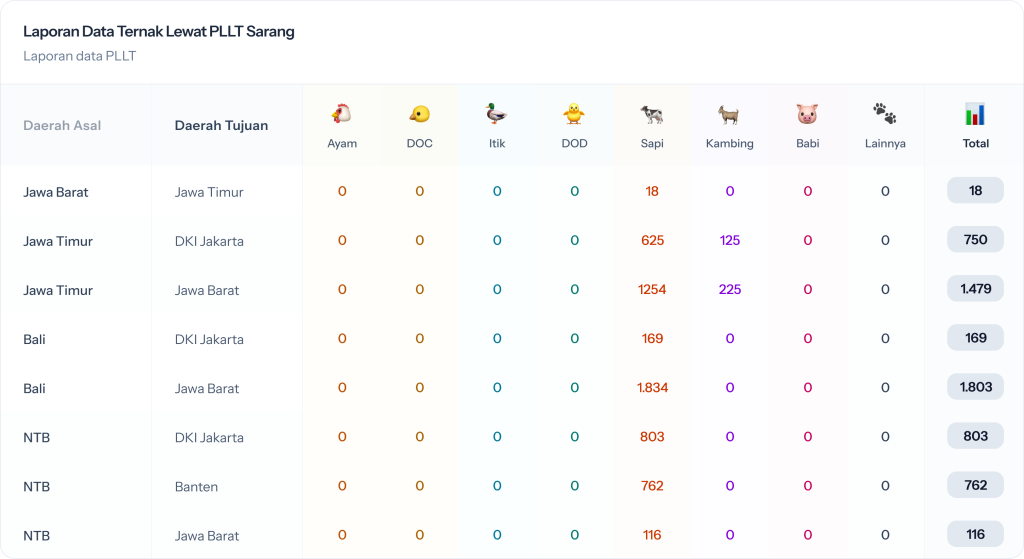
Task: Click the 1.803 total badge
Action: tap(975, 387)
